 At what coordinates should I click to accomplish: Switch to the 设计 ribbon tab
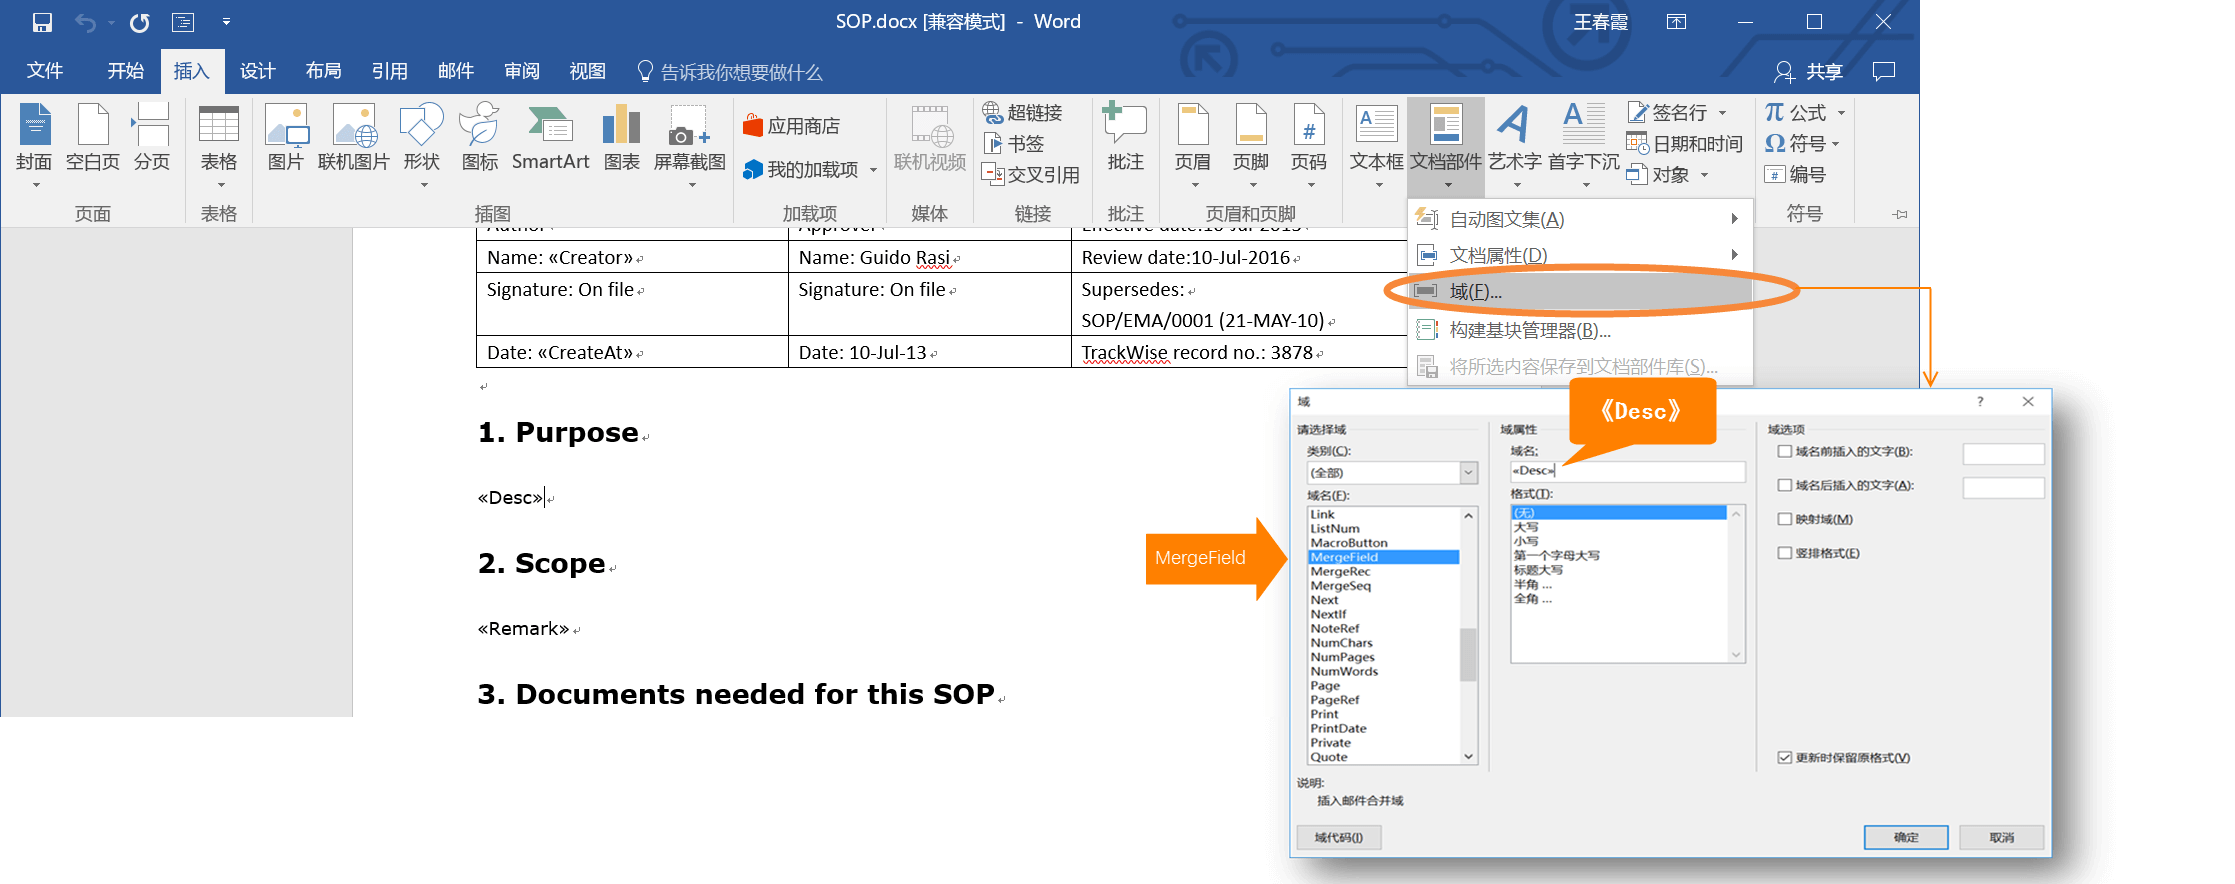[257, 71]
